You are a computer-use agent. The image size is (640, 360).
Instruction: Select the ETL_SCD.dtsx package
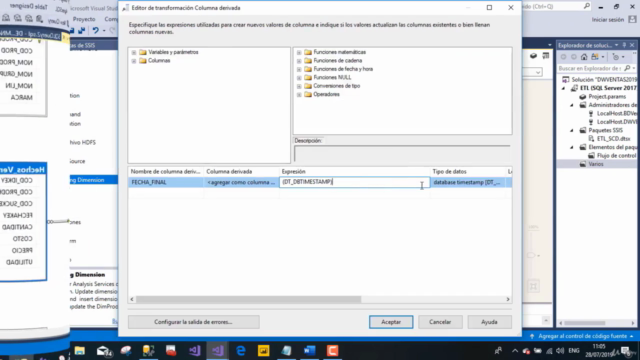click(x=613, y=139)
